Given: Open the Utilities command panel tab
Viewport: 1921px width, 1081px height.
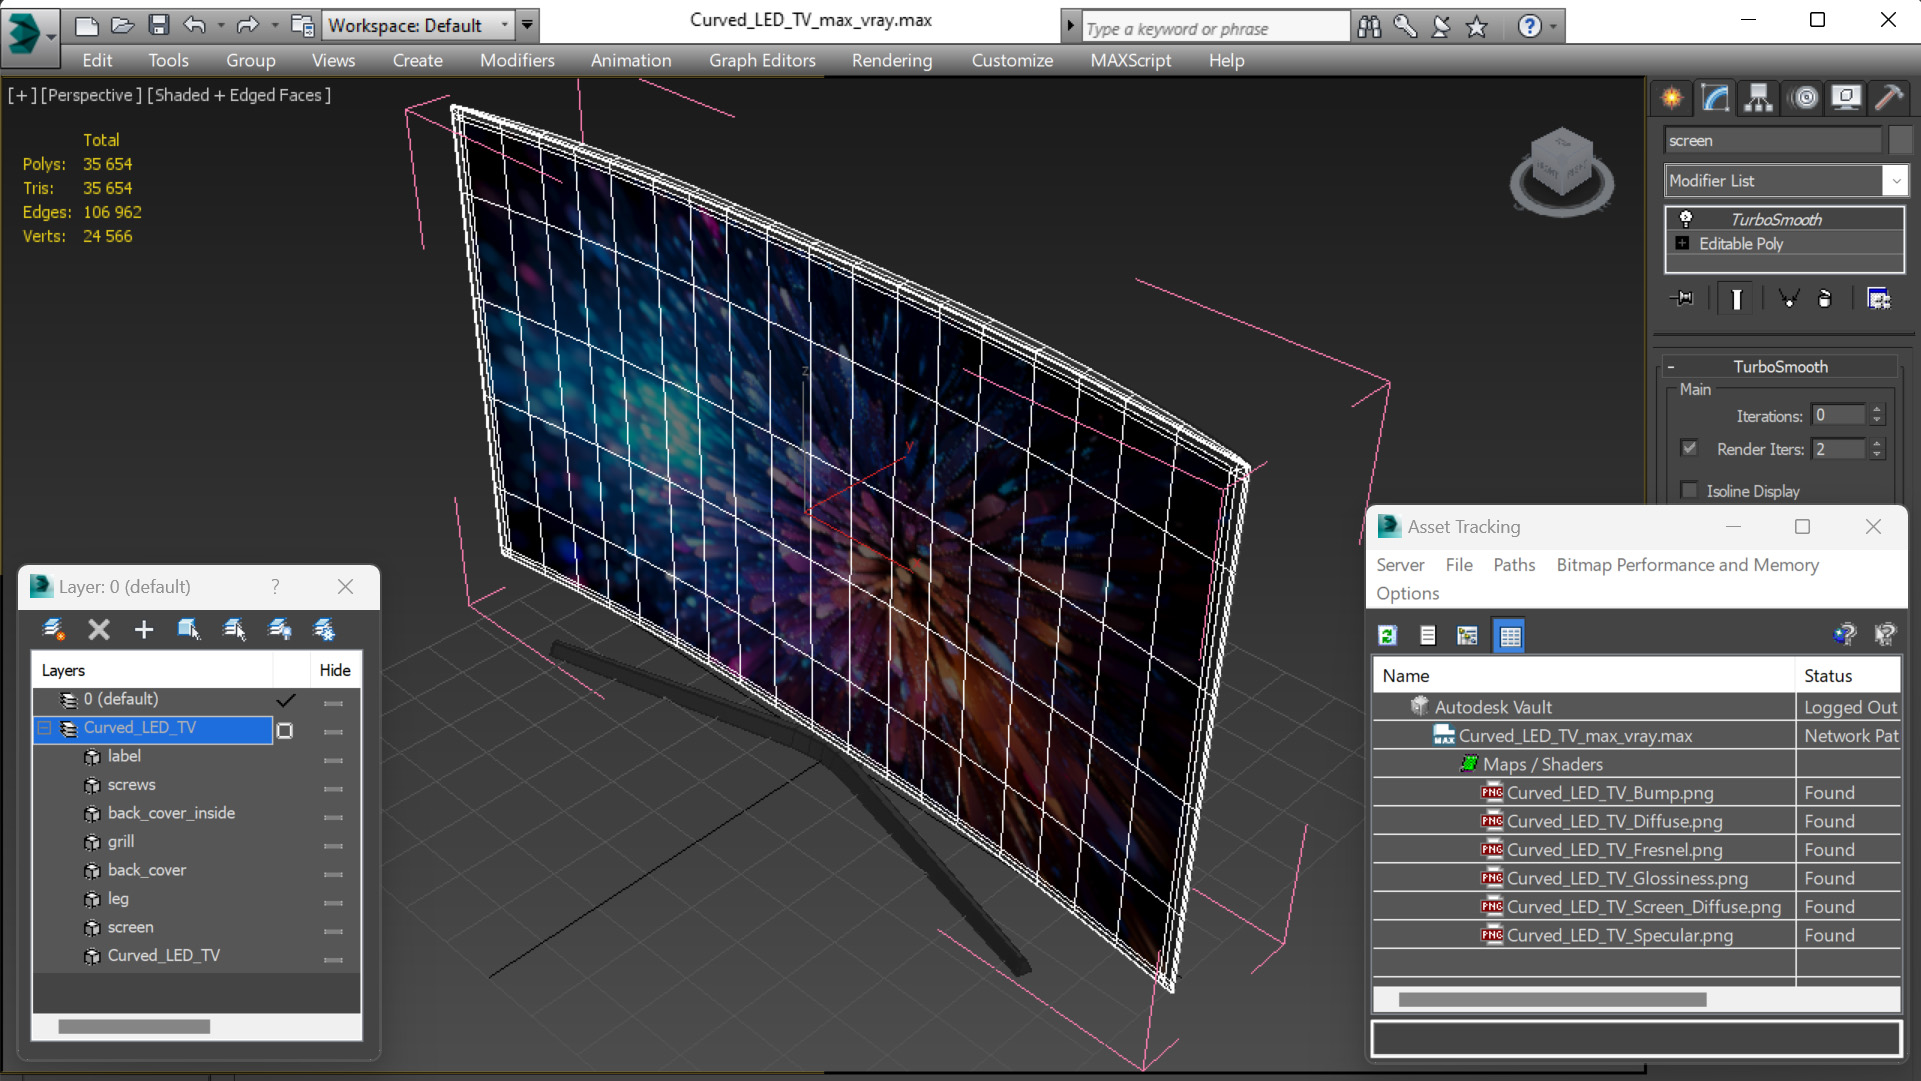Looking at the screenshot, I should [x=1889, y=97].
